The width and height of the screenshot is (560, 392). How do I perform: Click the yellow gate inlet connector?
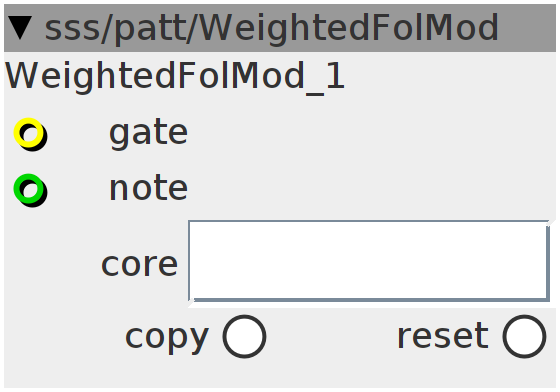(30, 134)
